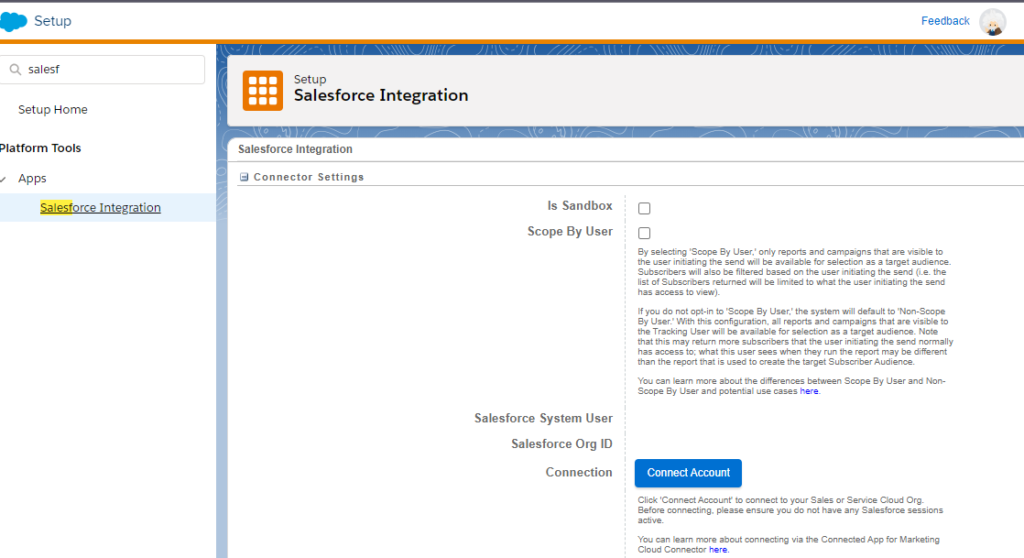Click the Salesforce Integration page title
Image resolution: width=1024 pixels, height=558 pixels.
pyautogui.click(x=381, y=95)
